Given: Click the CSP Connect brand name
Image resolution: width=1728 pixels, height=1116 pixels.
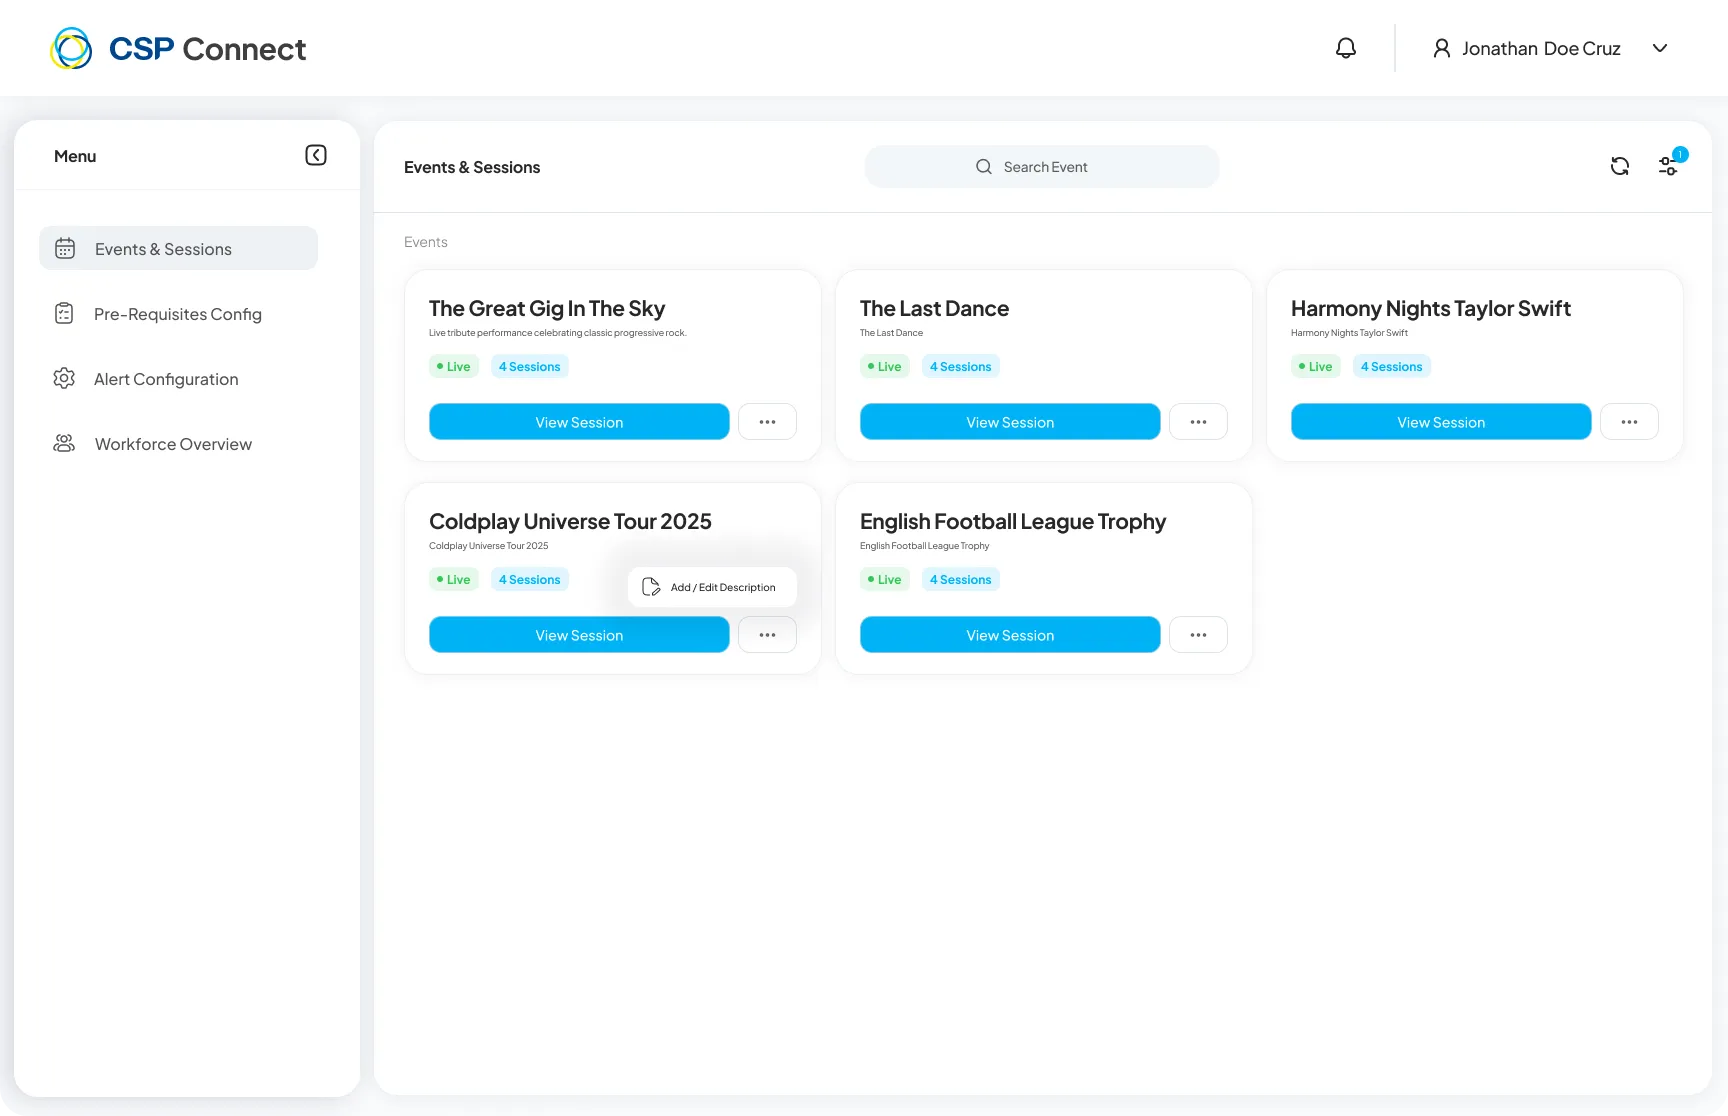Looking at the screenshot, I should pyautogui.click(x=207, y=49).
